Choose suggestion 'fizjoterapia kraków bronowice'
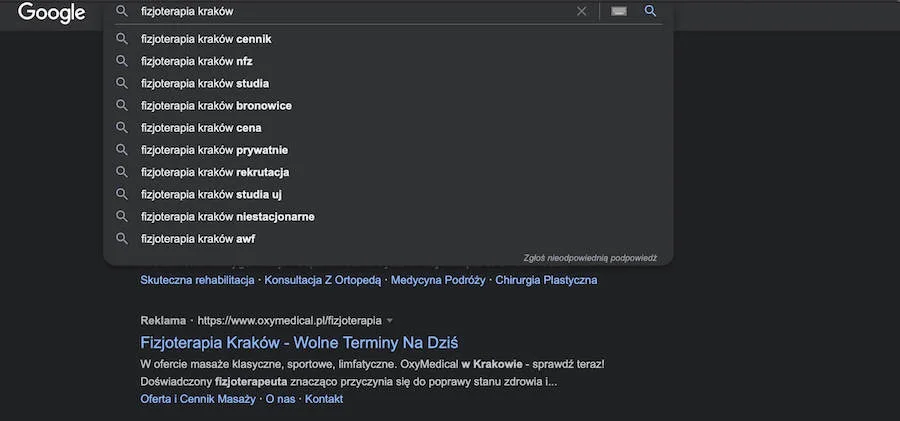Image resolution: width=900 pixels, height=421 pixels. [216, 106]
